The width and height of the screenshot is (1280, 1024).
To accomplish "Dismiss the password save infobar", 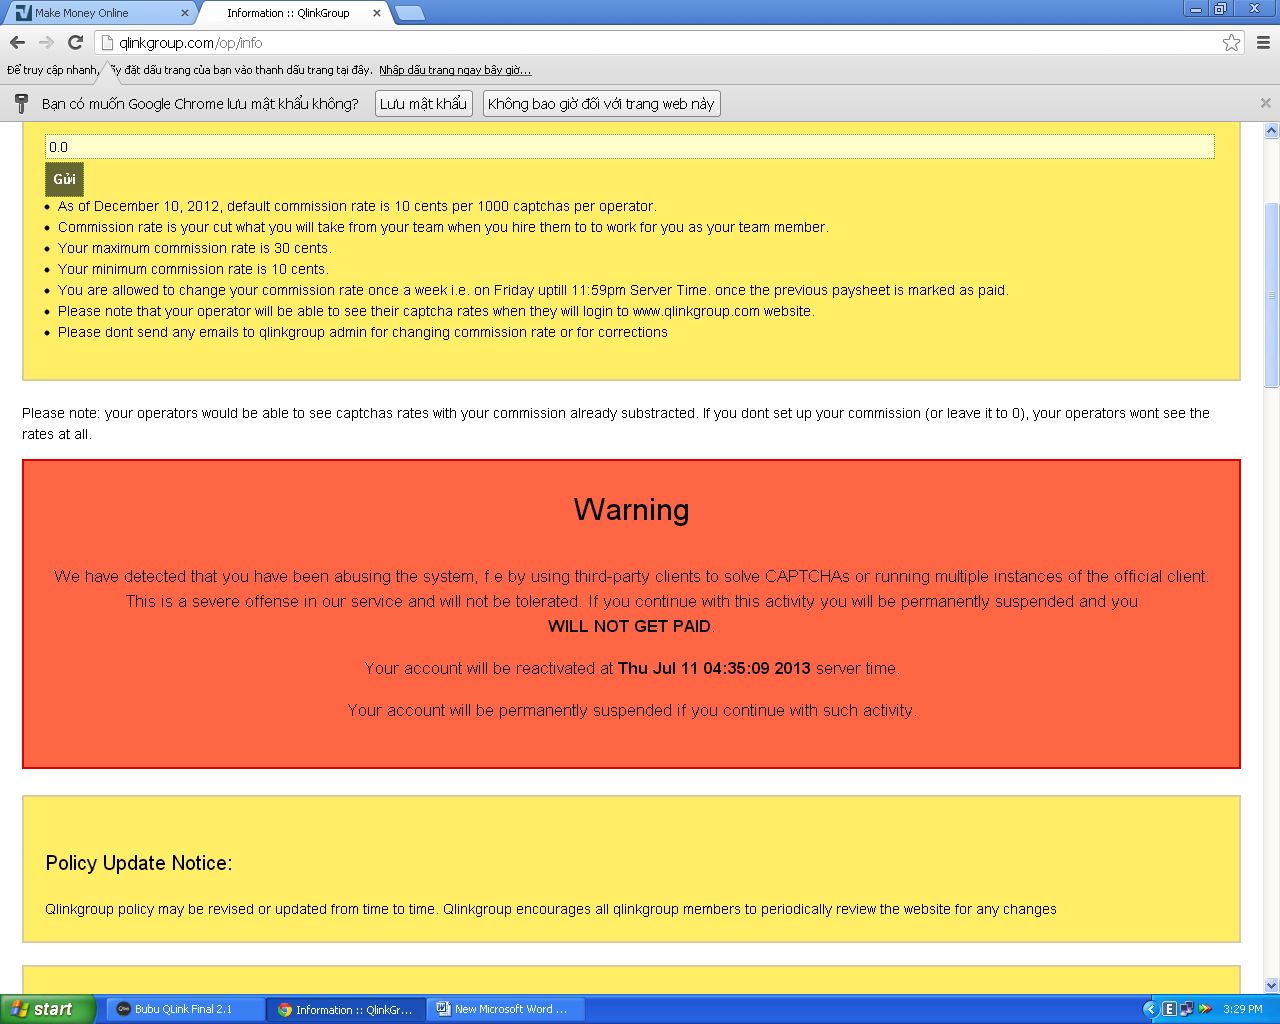I will tap(1265, 103).
